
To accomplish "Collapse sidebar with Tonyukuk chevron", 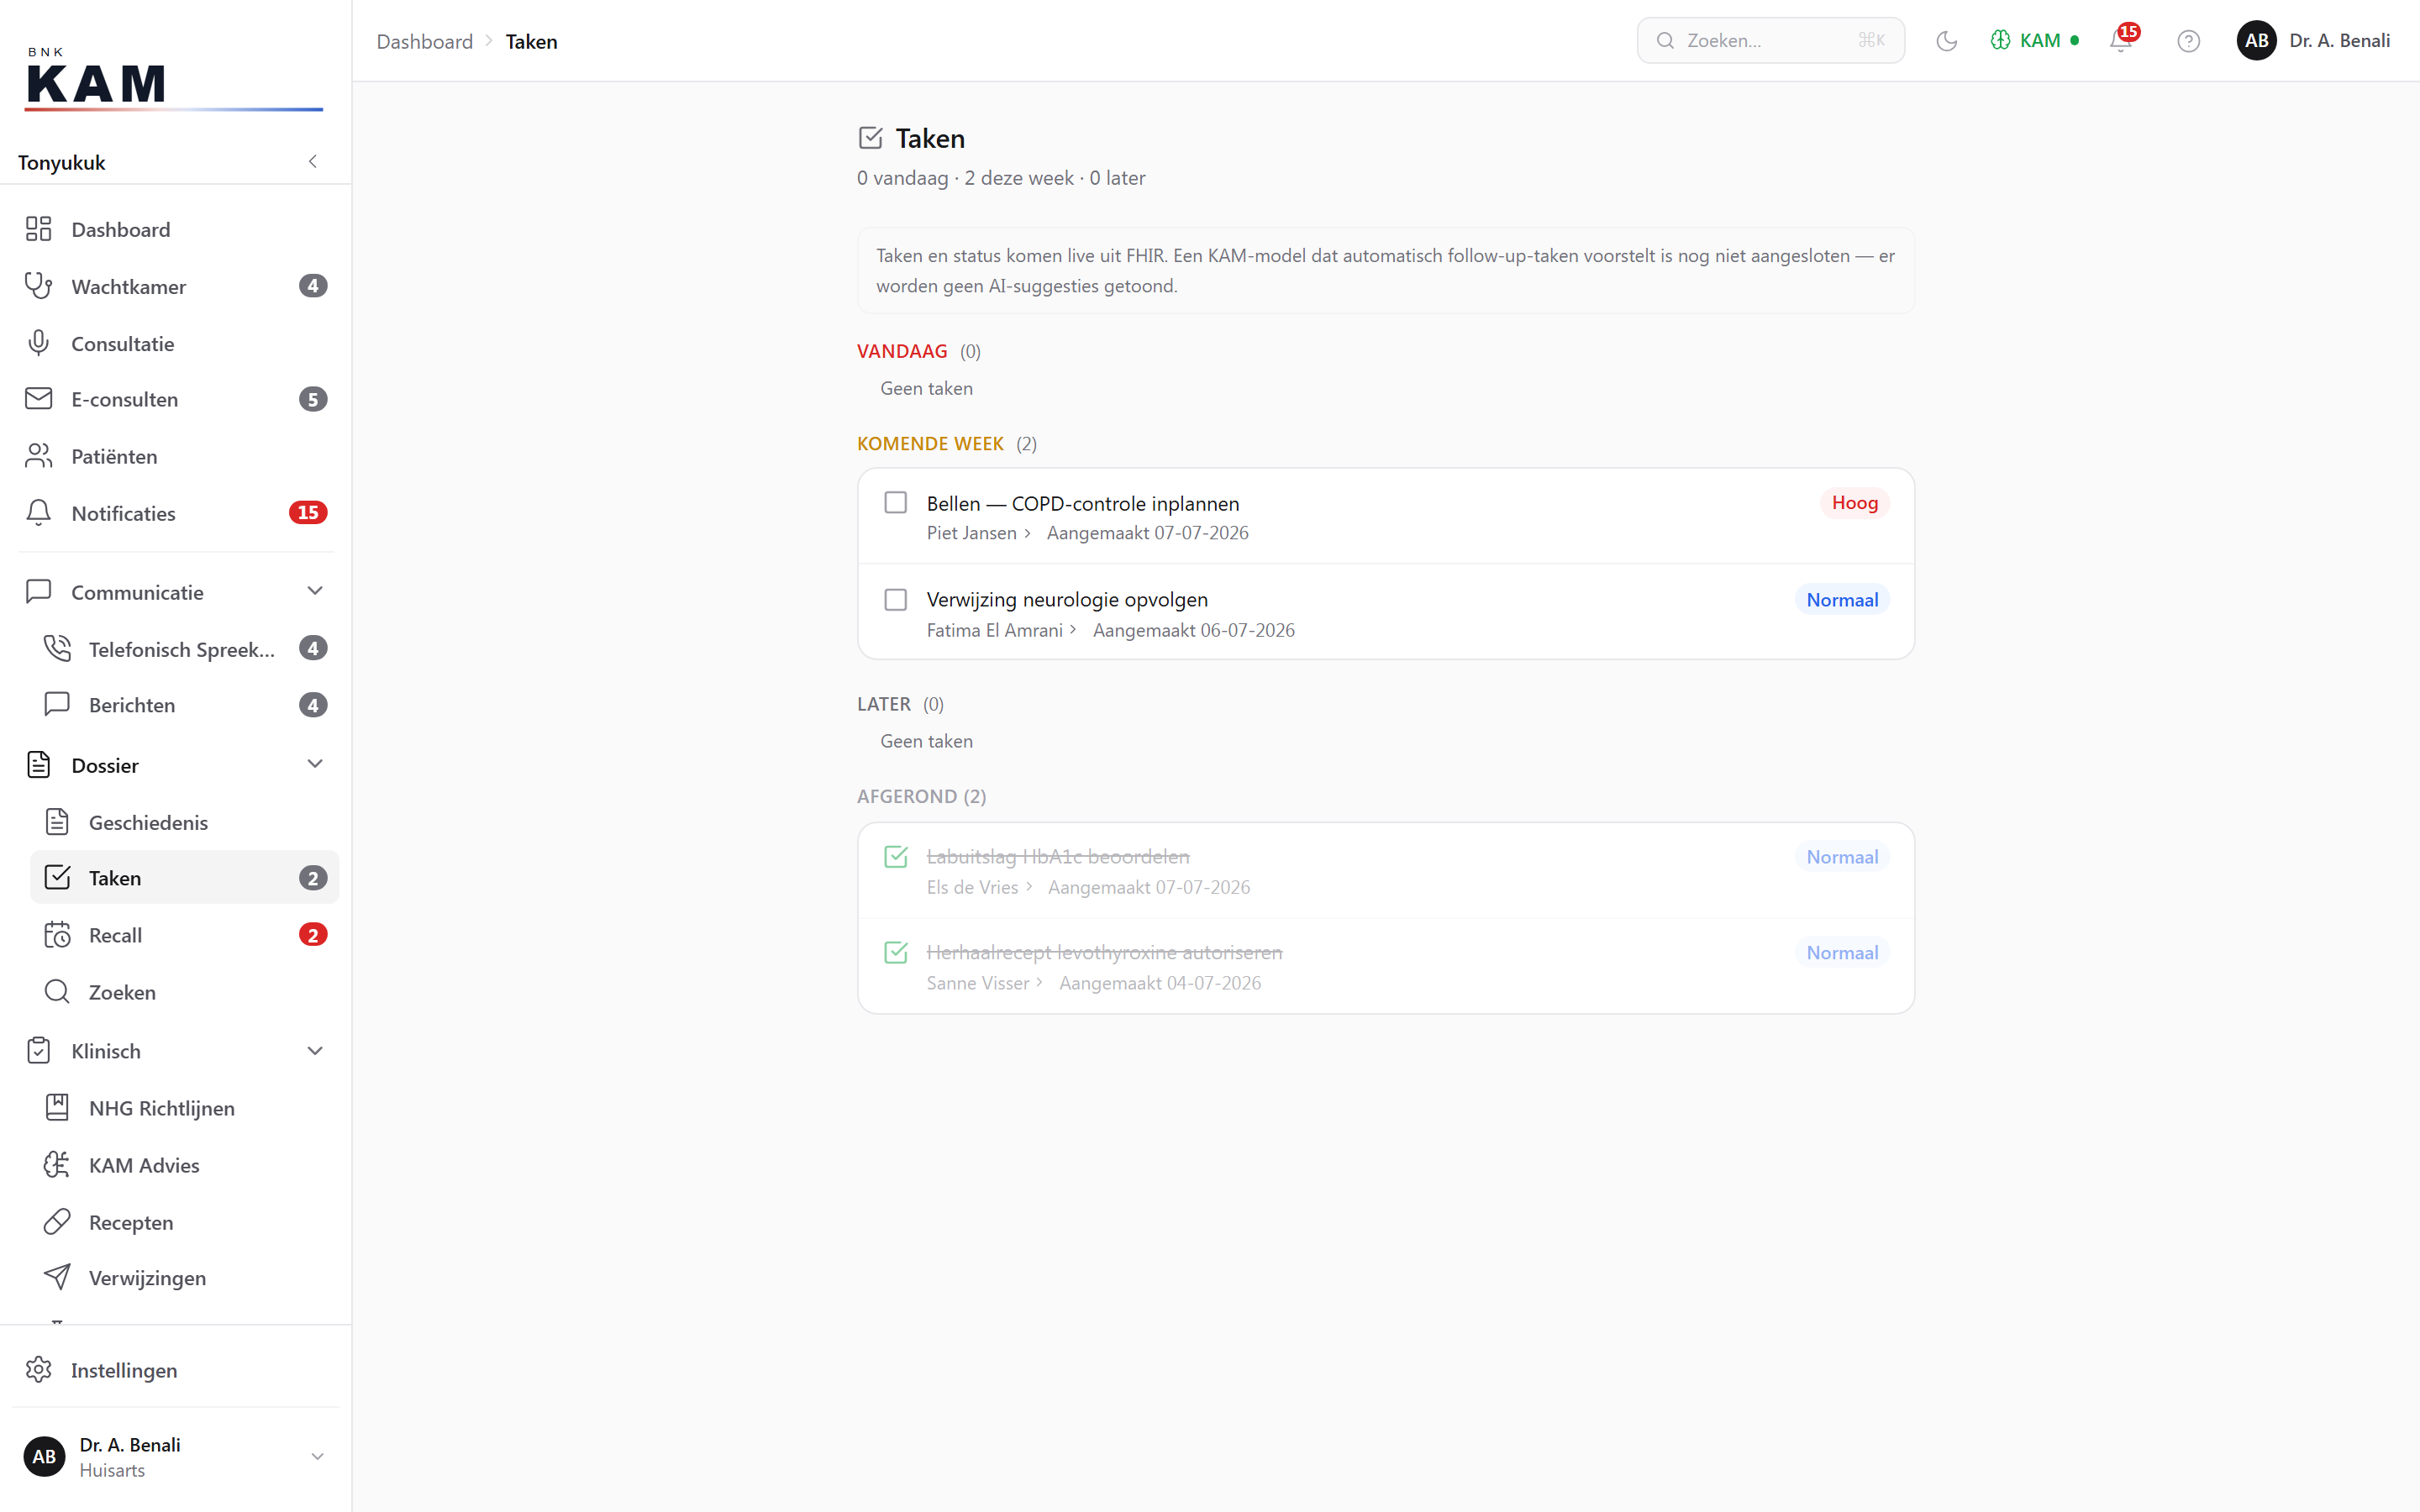I will (313, 162).
